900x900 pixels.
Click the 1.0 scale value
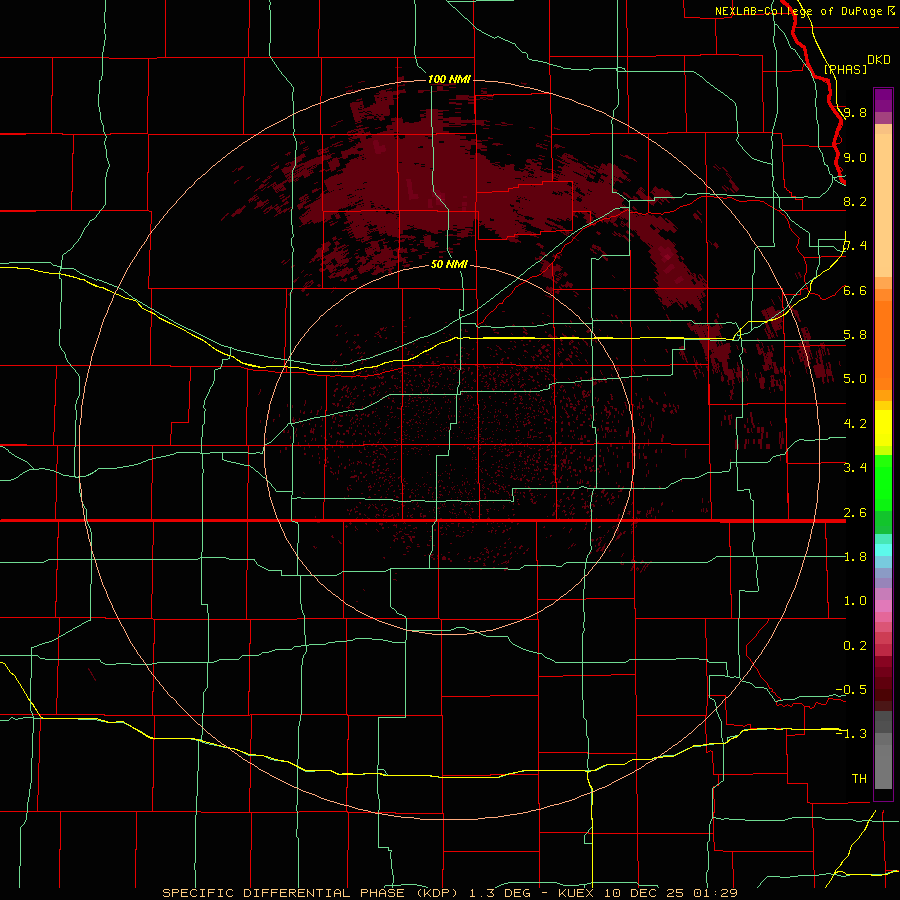click(855, 601)
